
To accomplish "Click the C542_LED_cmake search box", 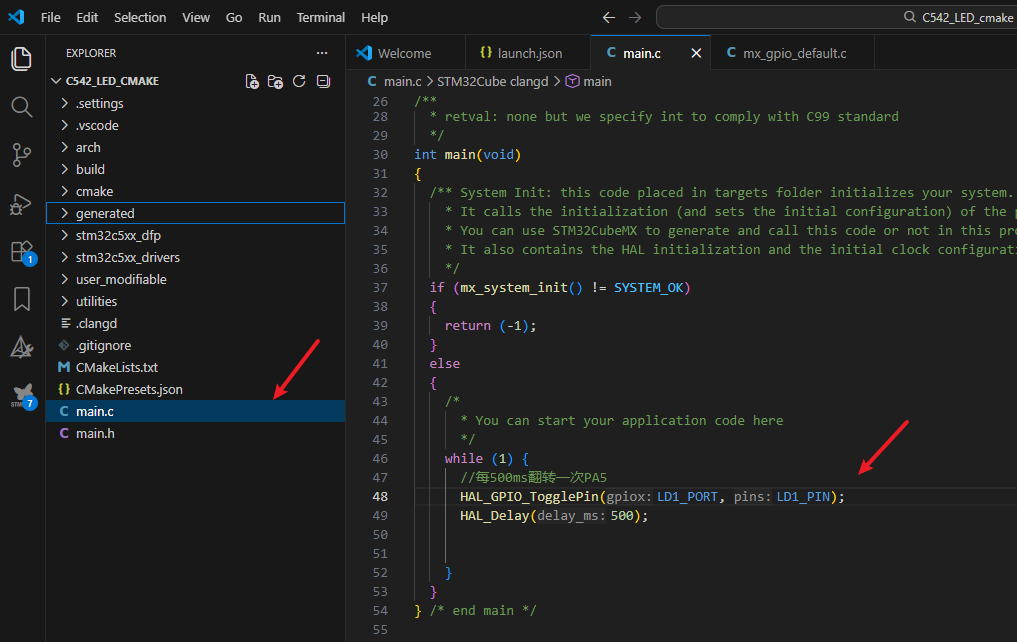I will click(837, 18).
